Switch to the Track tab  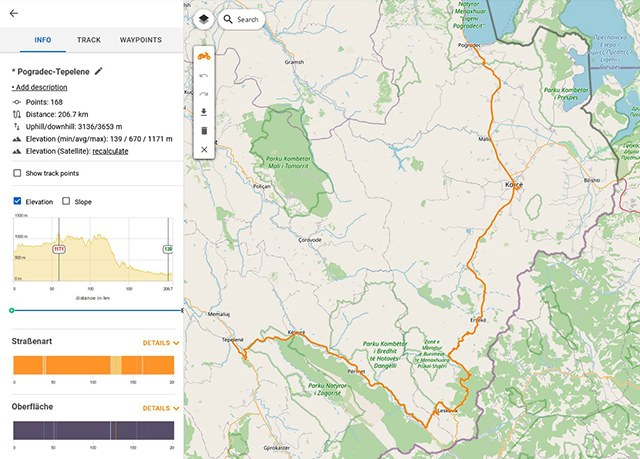tap(89, 40)
